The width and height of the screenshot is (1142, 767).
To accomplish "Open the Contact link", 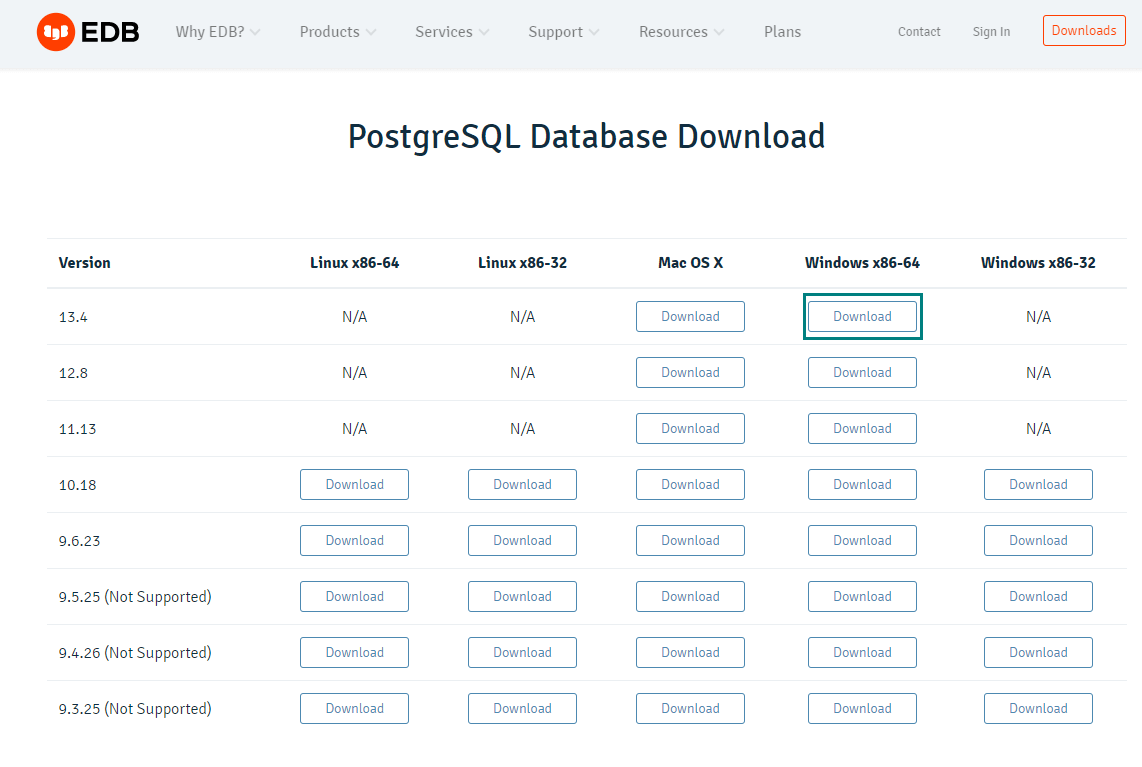I will [919, 32].
